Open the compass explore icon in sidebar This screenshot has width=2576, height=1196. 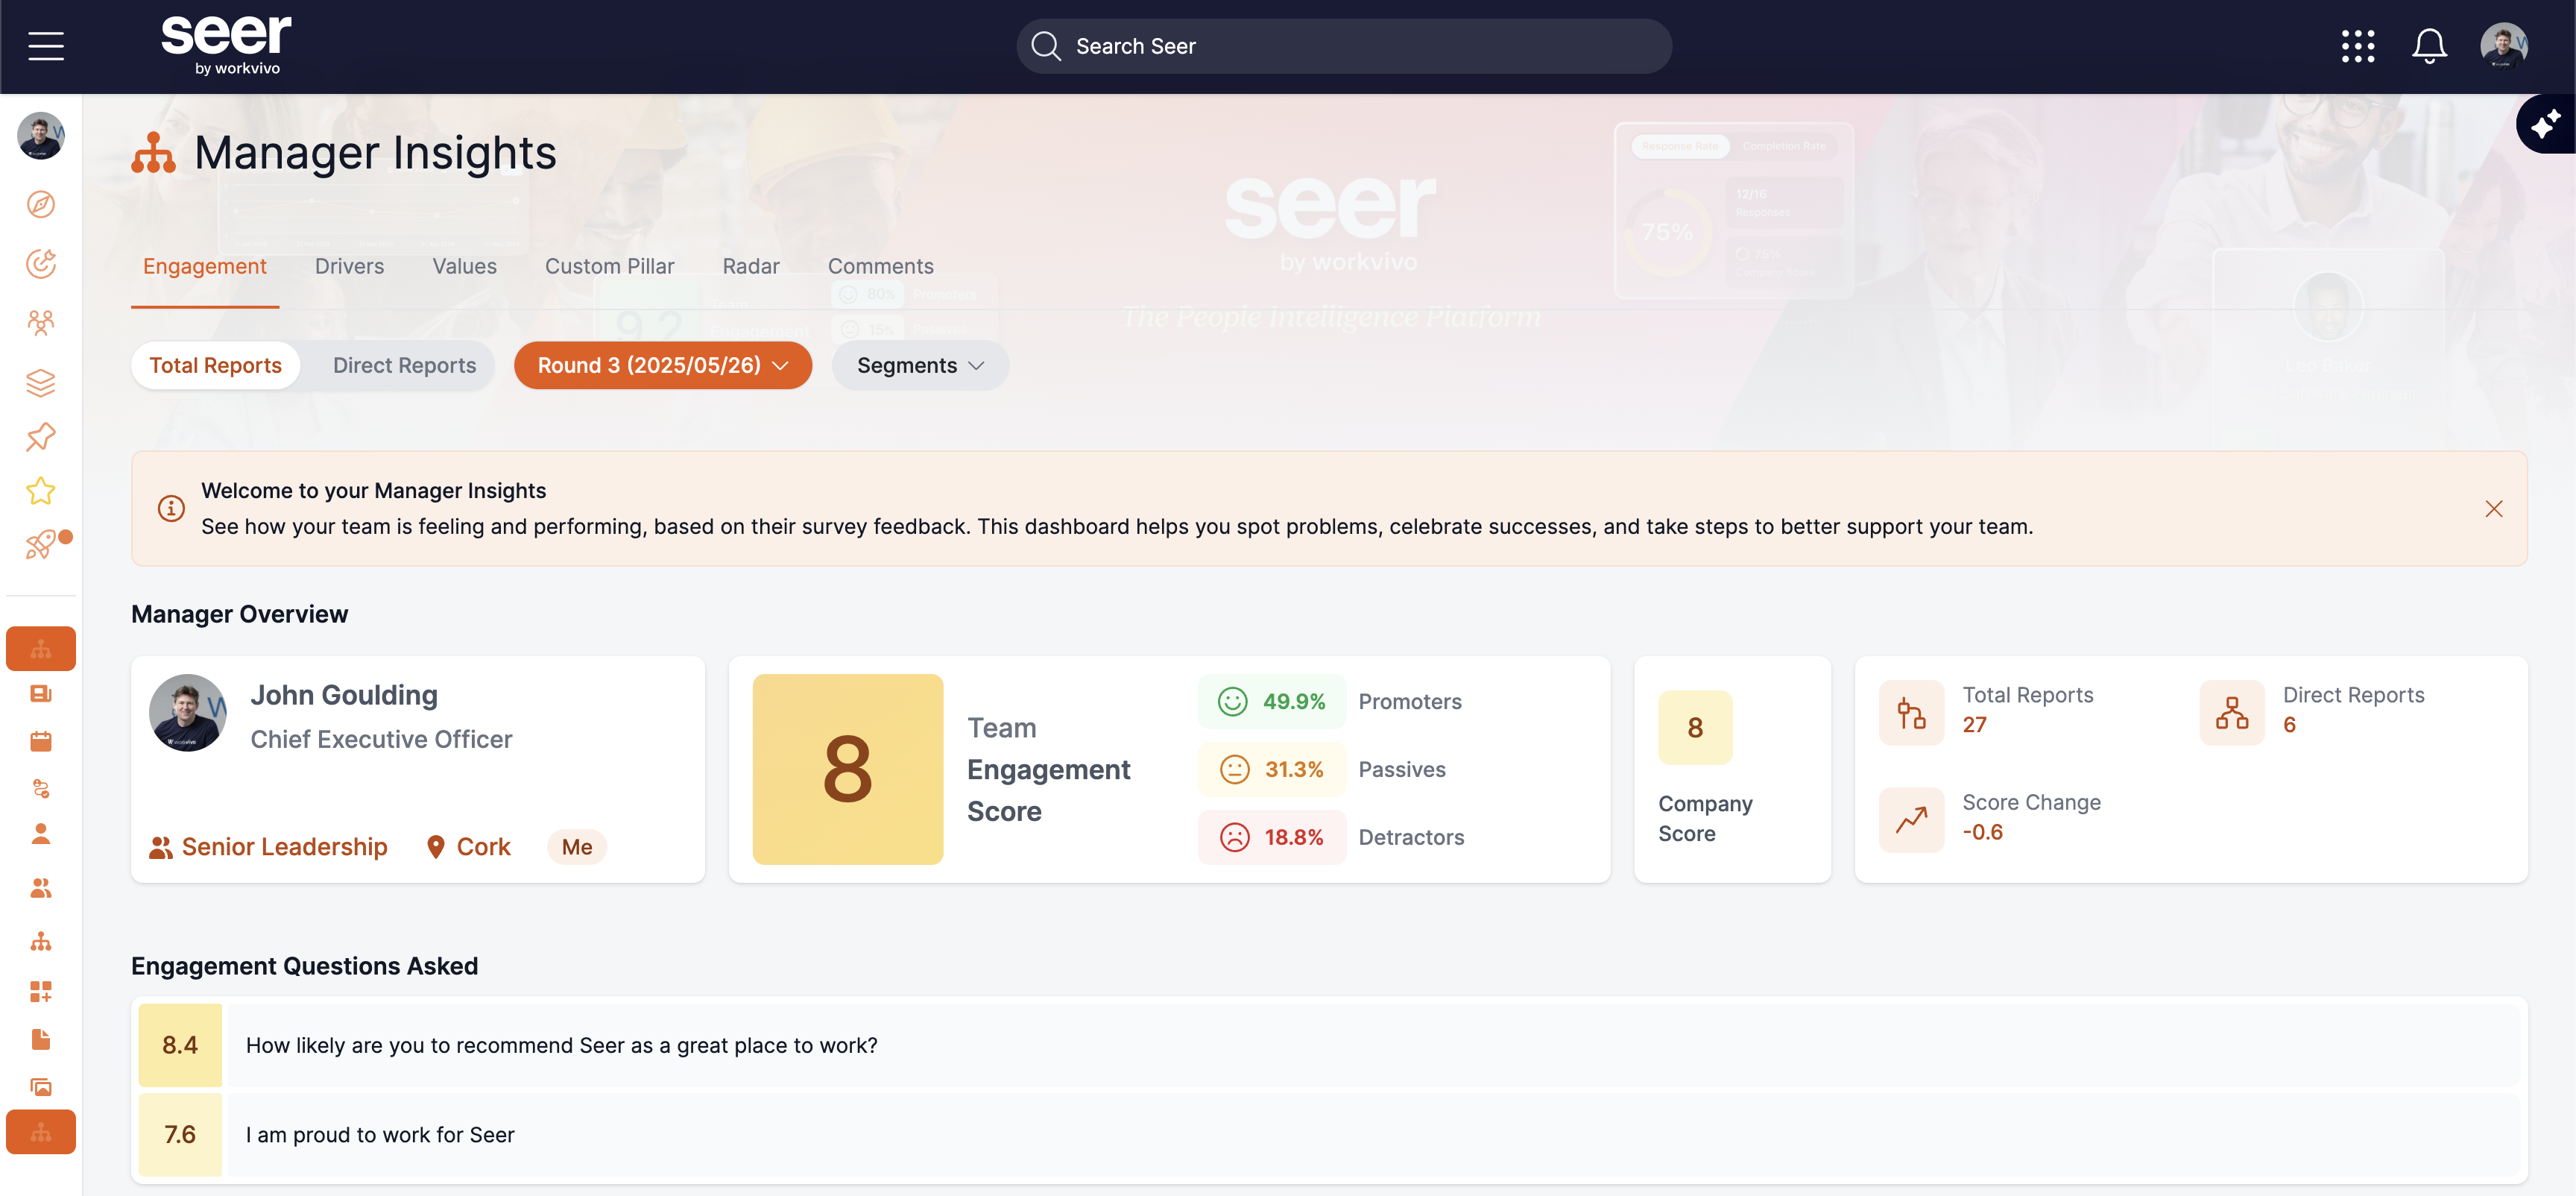click(41, 204)
